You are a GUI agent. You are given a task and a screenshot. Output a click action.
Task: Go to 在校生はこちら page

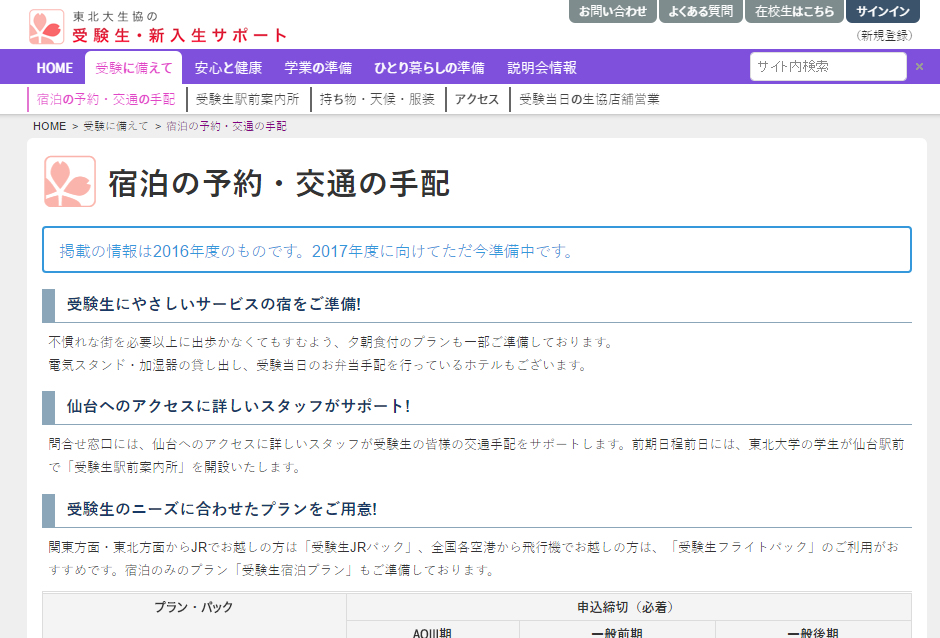pos(794,11)
